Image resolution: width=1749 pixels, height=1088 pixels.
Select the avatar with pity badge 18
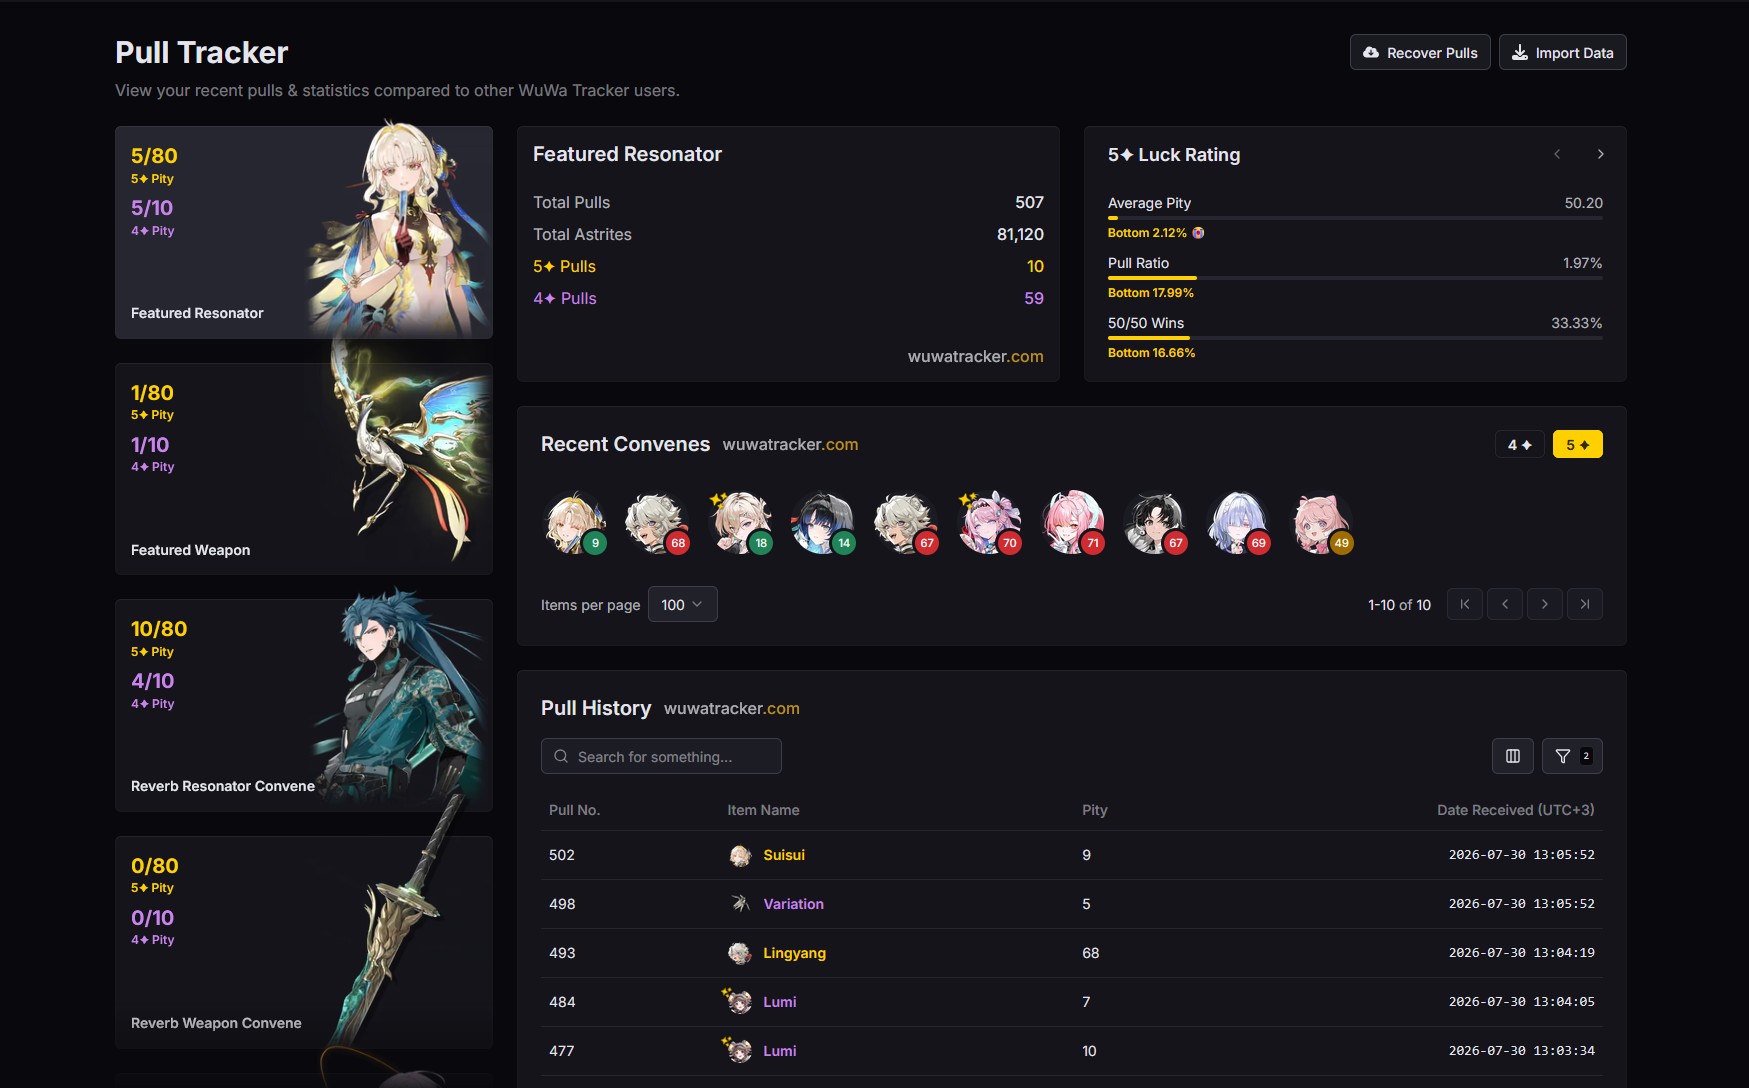point(740,523)
